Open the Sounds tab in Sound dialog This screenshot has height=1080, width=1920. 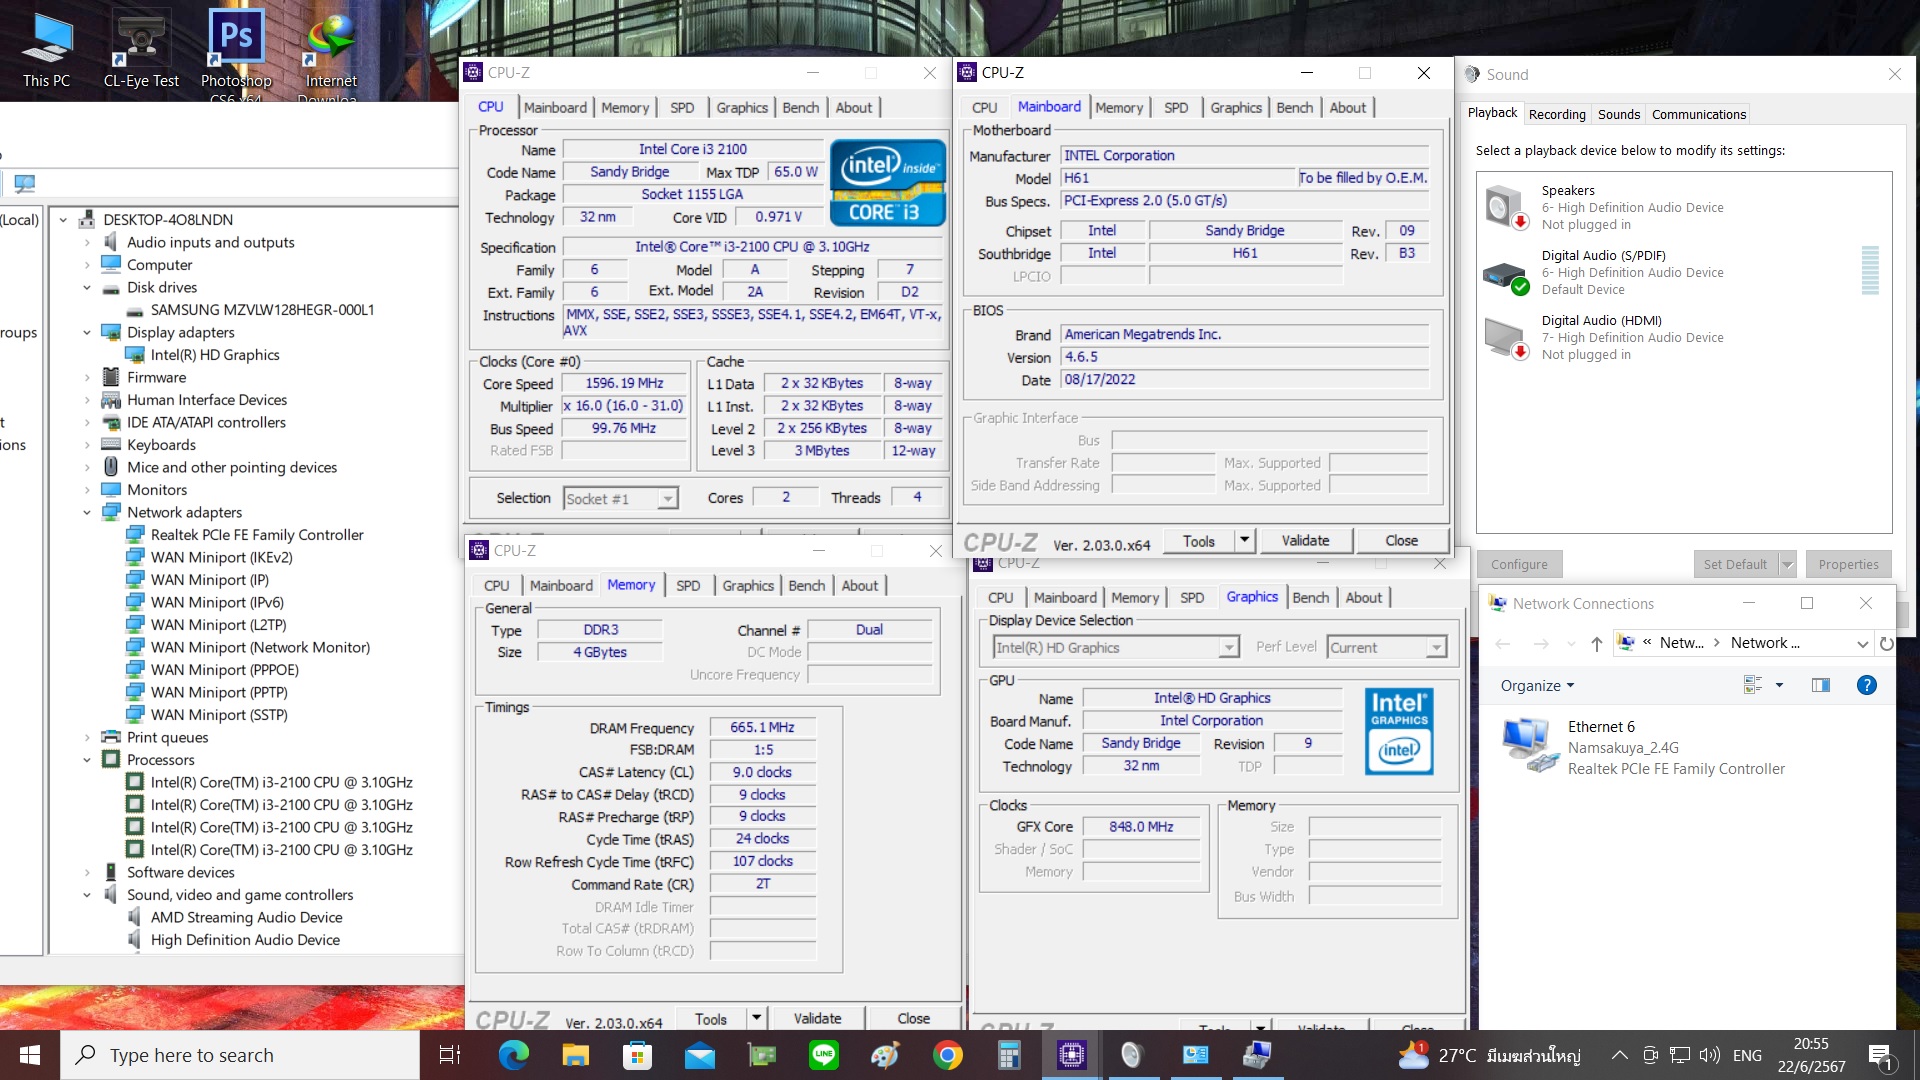[x=1618, y=115]
